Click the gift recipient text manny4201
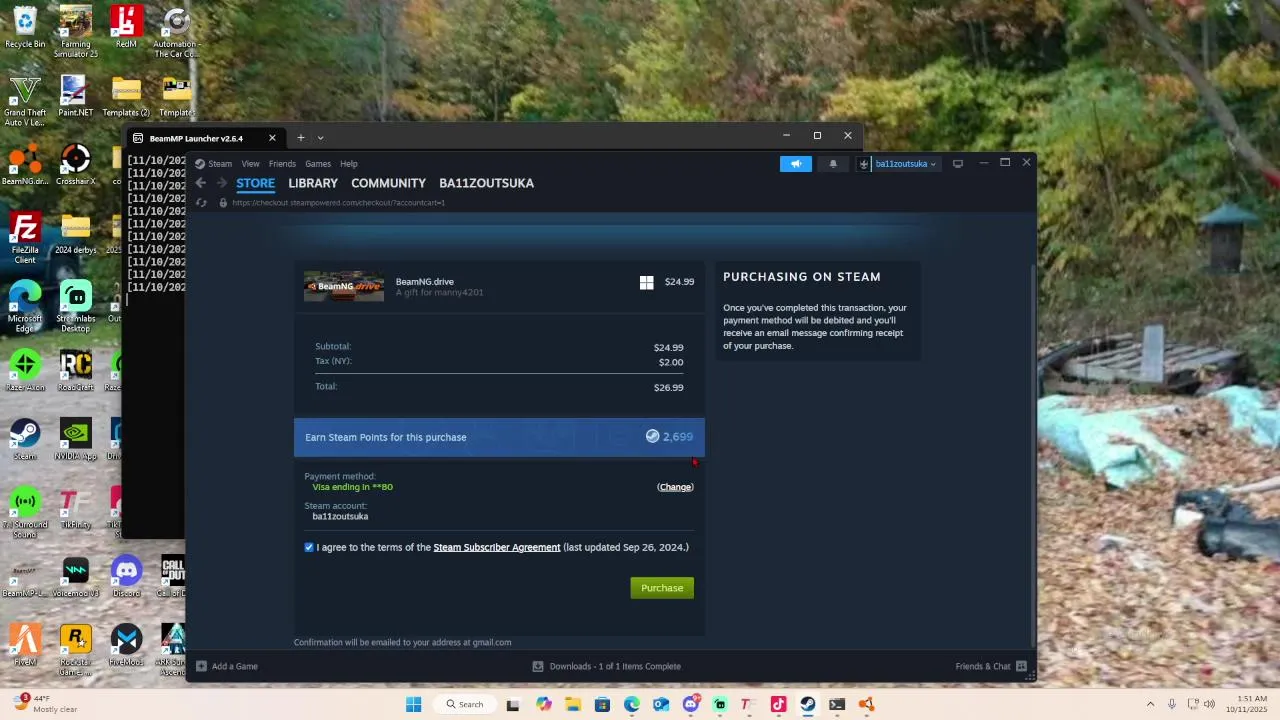The image size is (1280, 720). 439,293
